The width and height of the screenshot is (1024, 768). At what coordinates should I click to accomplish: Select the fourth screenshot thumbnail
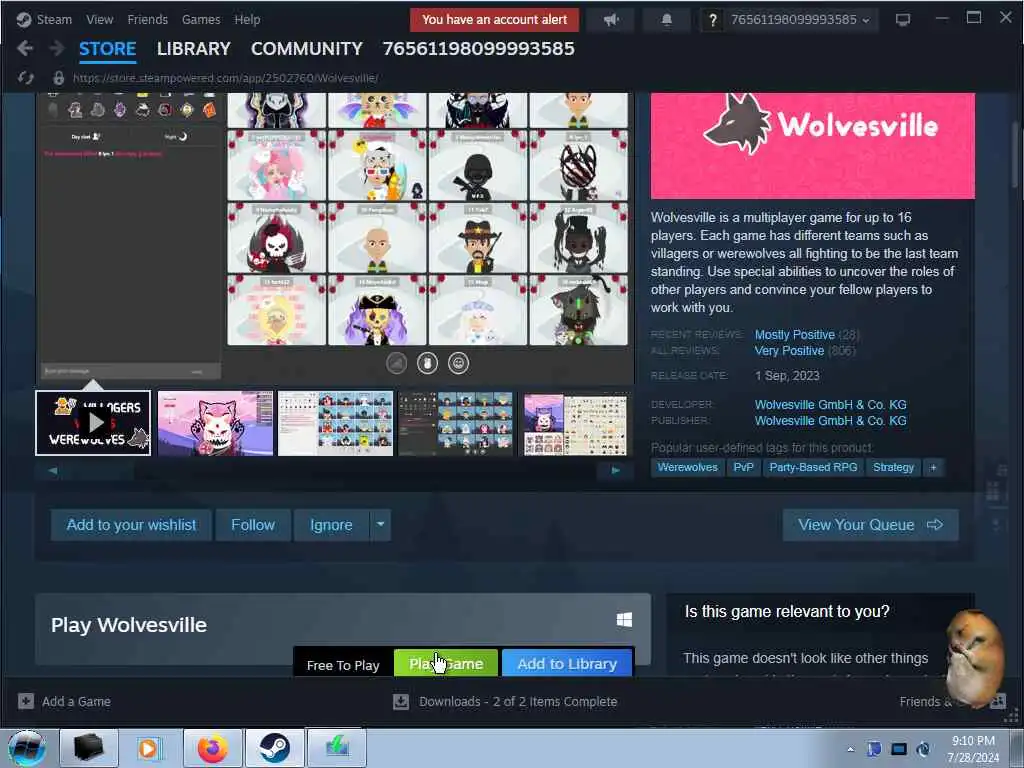coord(456,423)
